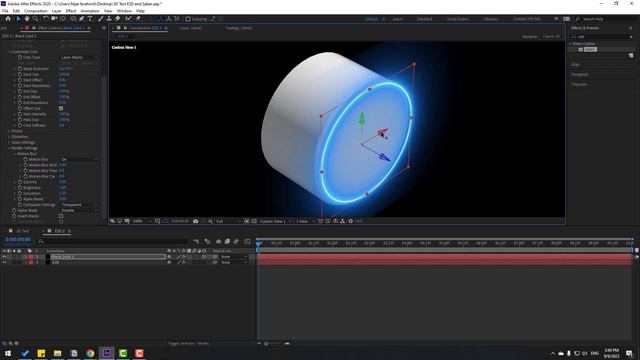Open the magnification 100% dropdown

pyautogui.click(x=142, y=221)
